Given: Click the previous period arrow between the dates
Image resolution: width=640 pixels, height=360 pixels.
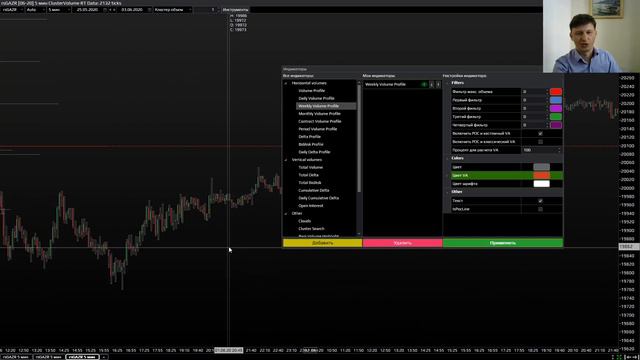Looking at the screenshot, I should click(x=110, y=9).
